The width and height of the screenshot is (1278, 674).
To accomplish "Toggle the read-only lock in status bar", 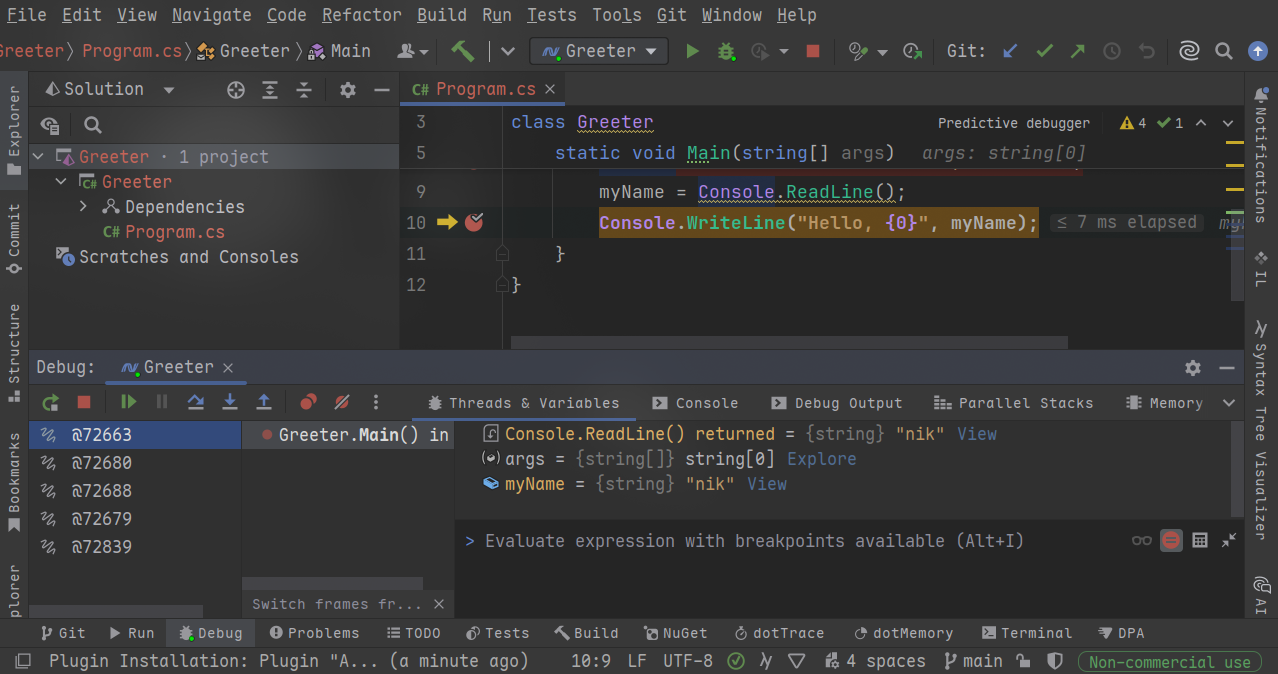I will 1023,661.
